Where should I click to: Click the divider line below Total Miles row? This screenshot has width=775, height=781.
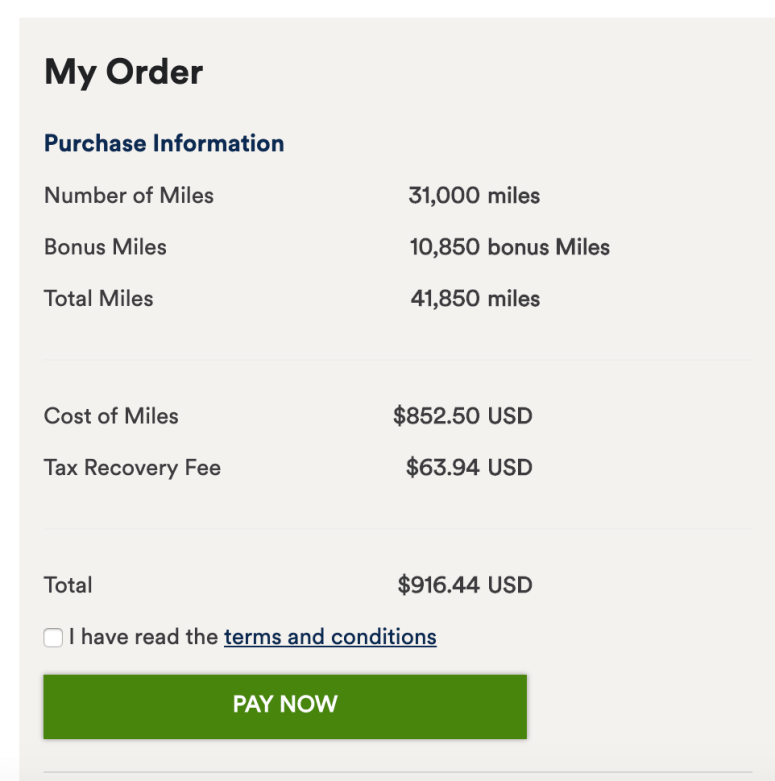point(397,359)
